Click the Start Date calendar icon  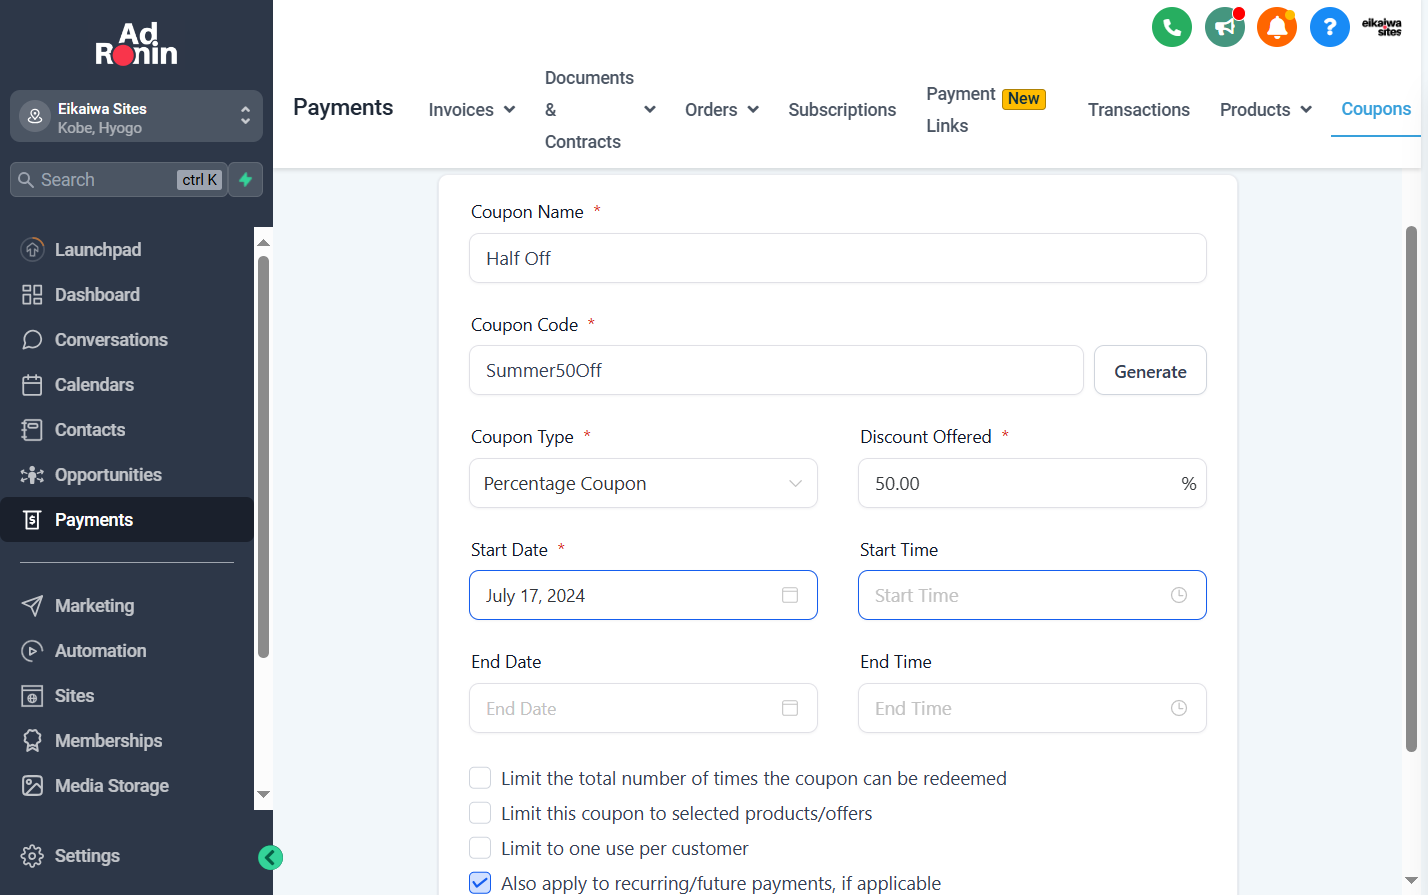tap(790, 595)
